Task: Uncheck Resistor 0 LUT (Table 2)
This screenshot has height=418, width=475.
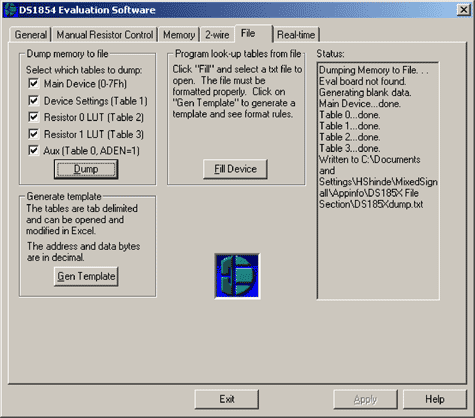Action: 34,117
